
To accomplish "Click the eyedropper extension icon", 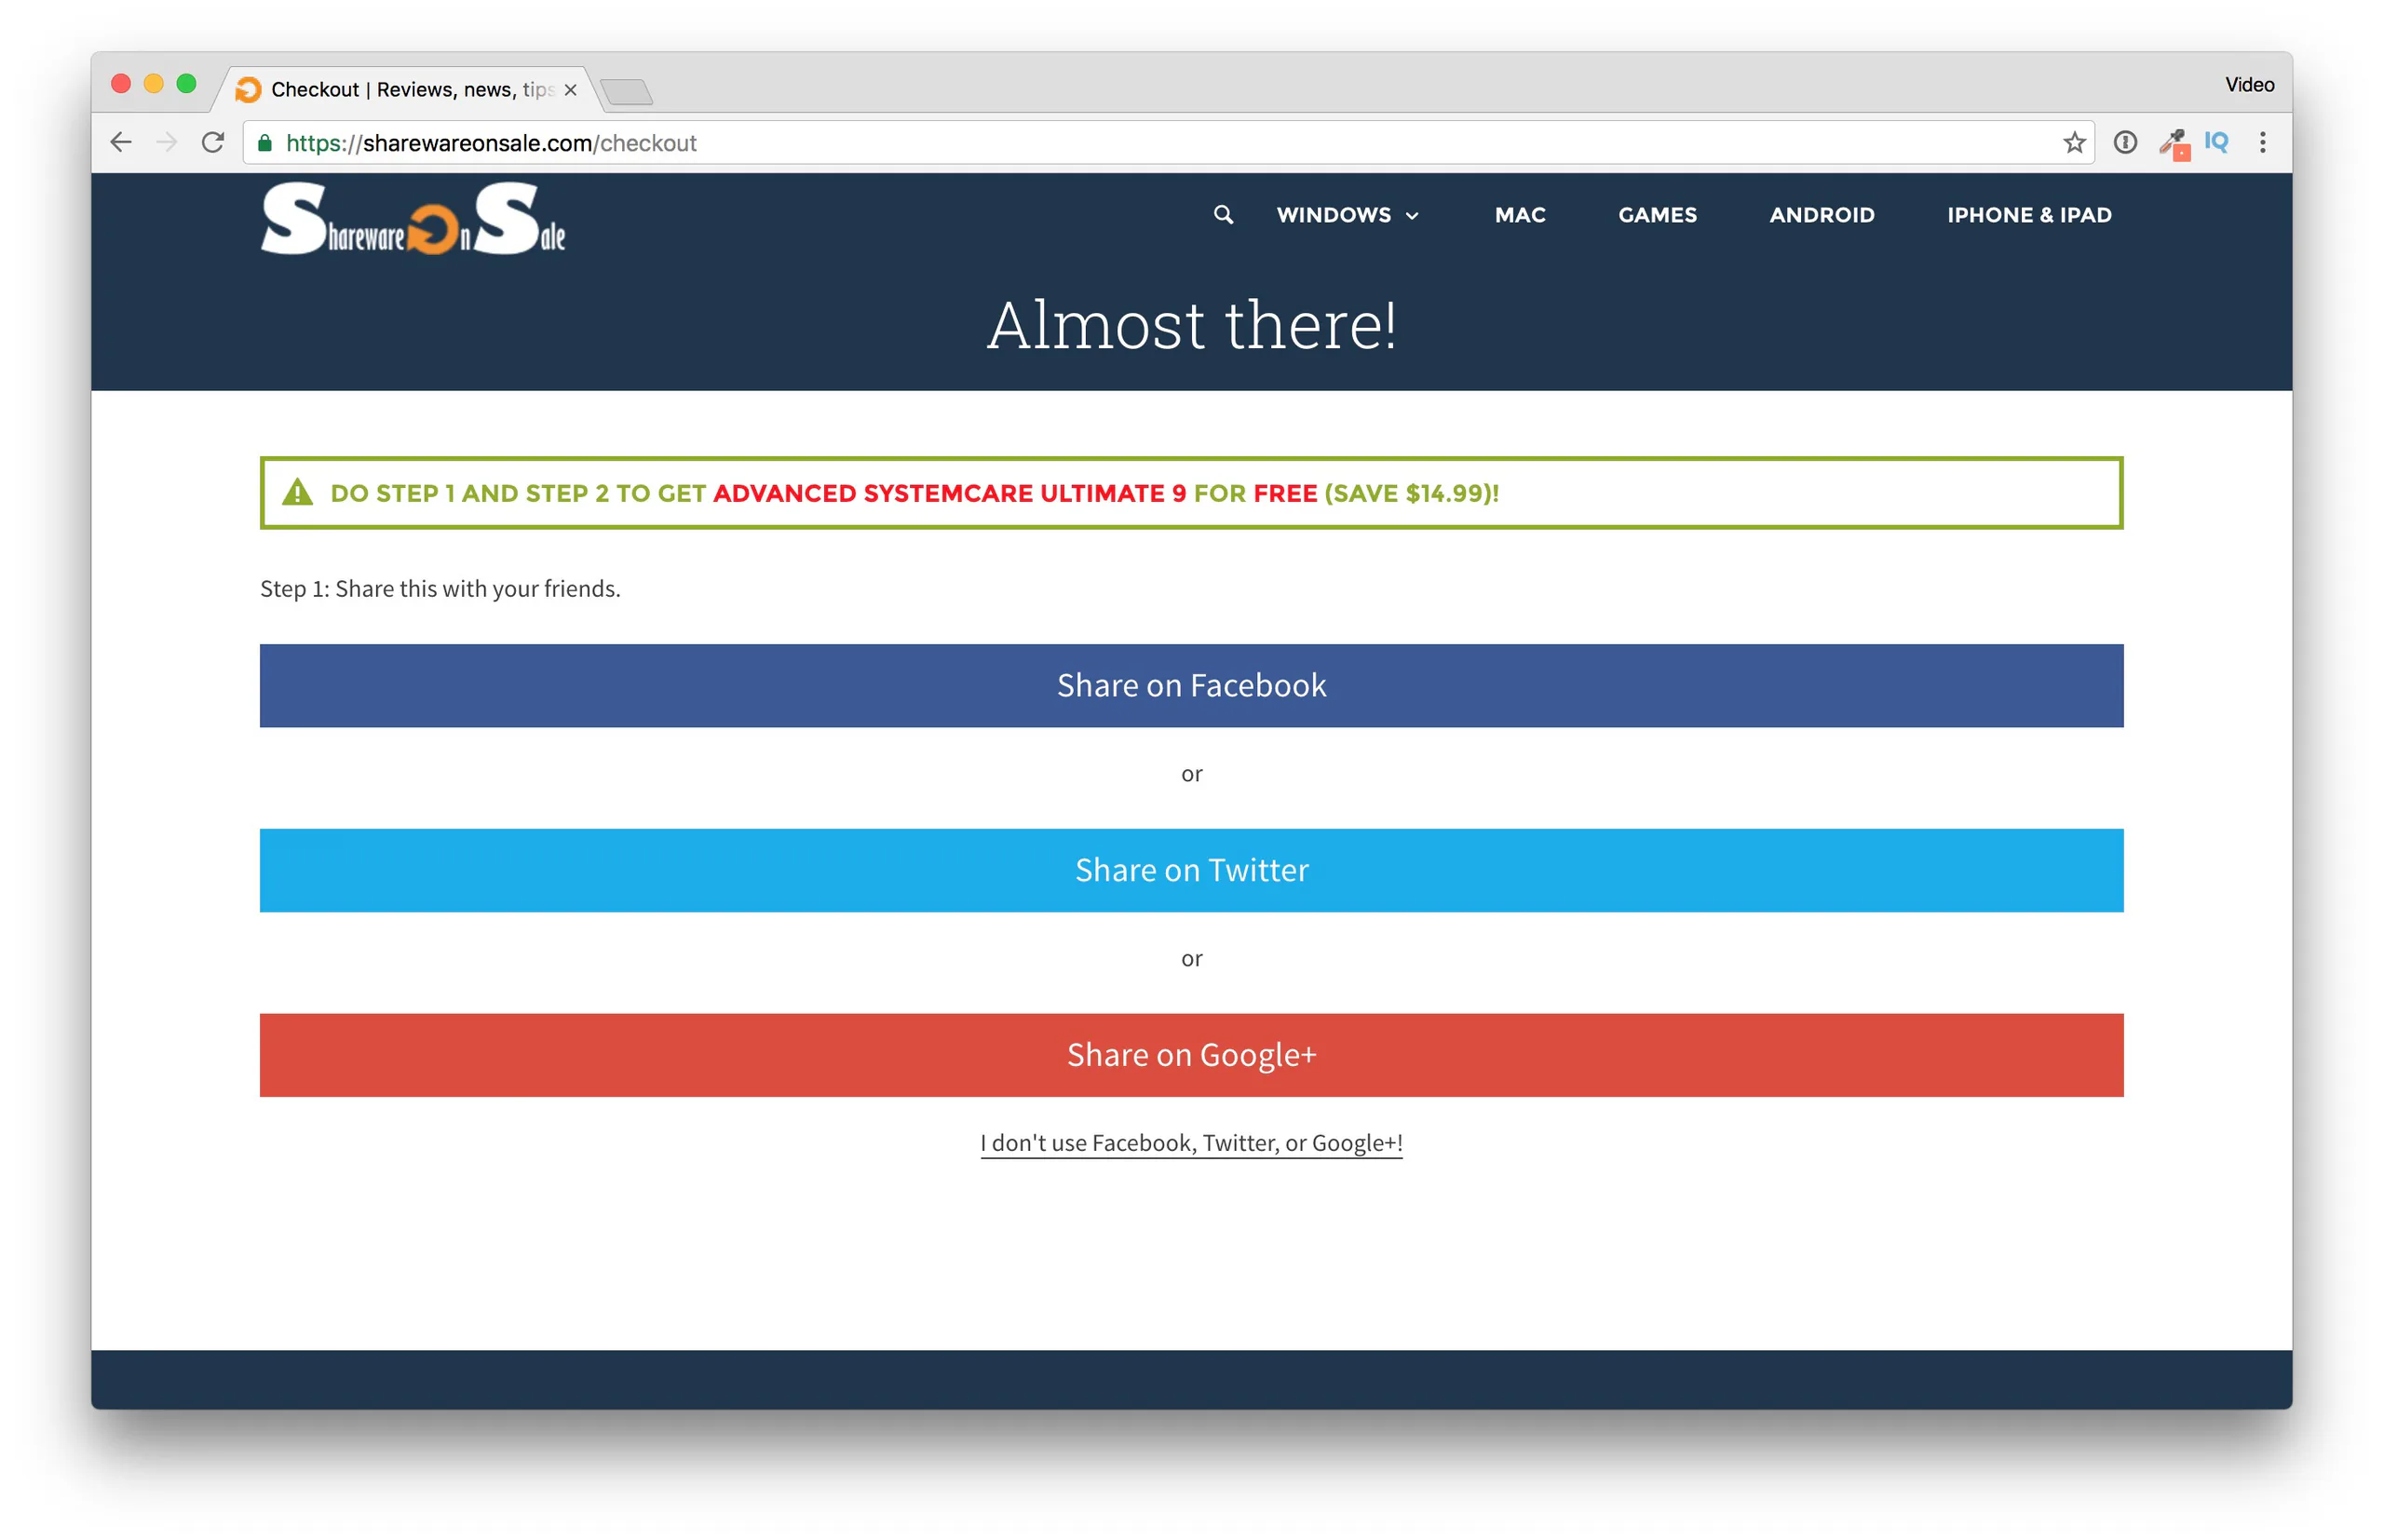I will click(x=2173, y=144).
